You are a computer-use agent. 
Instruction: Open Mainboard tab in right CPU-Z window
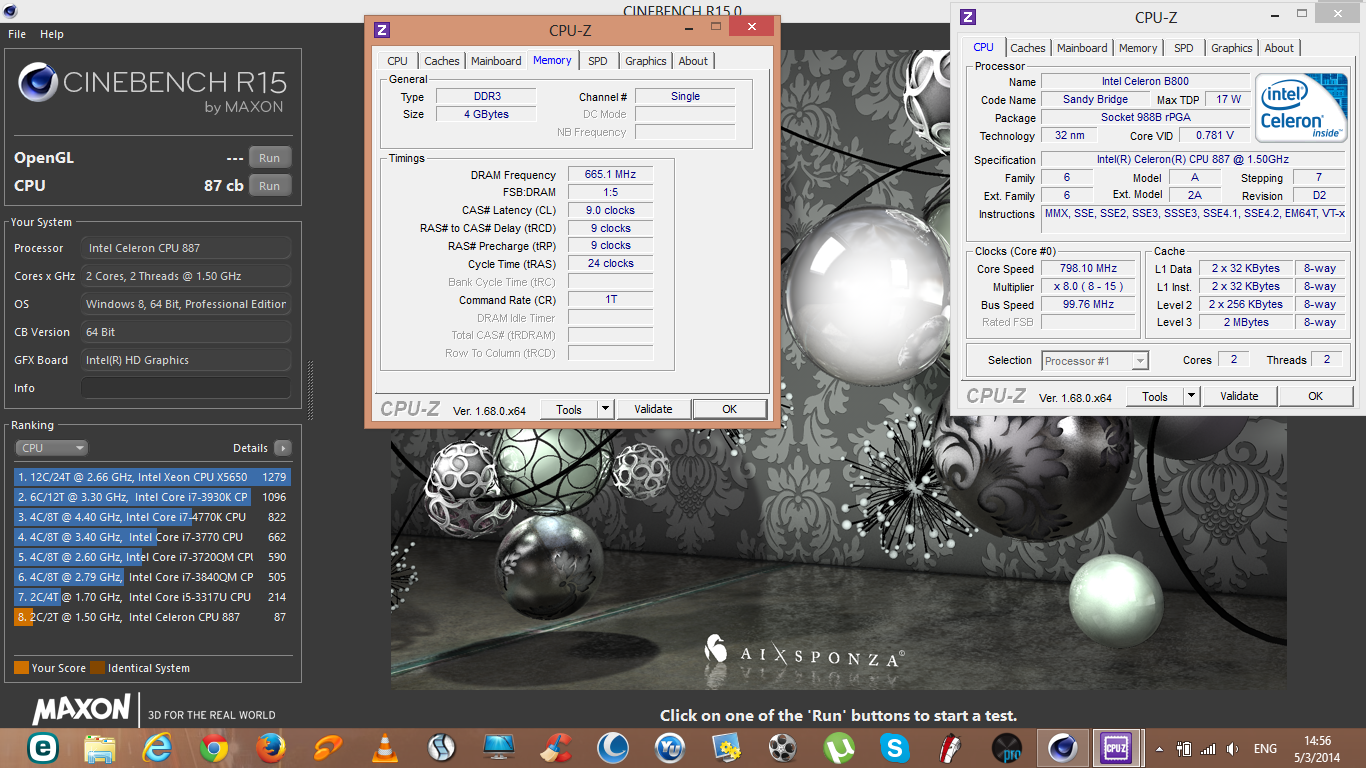1082,48
